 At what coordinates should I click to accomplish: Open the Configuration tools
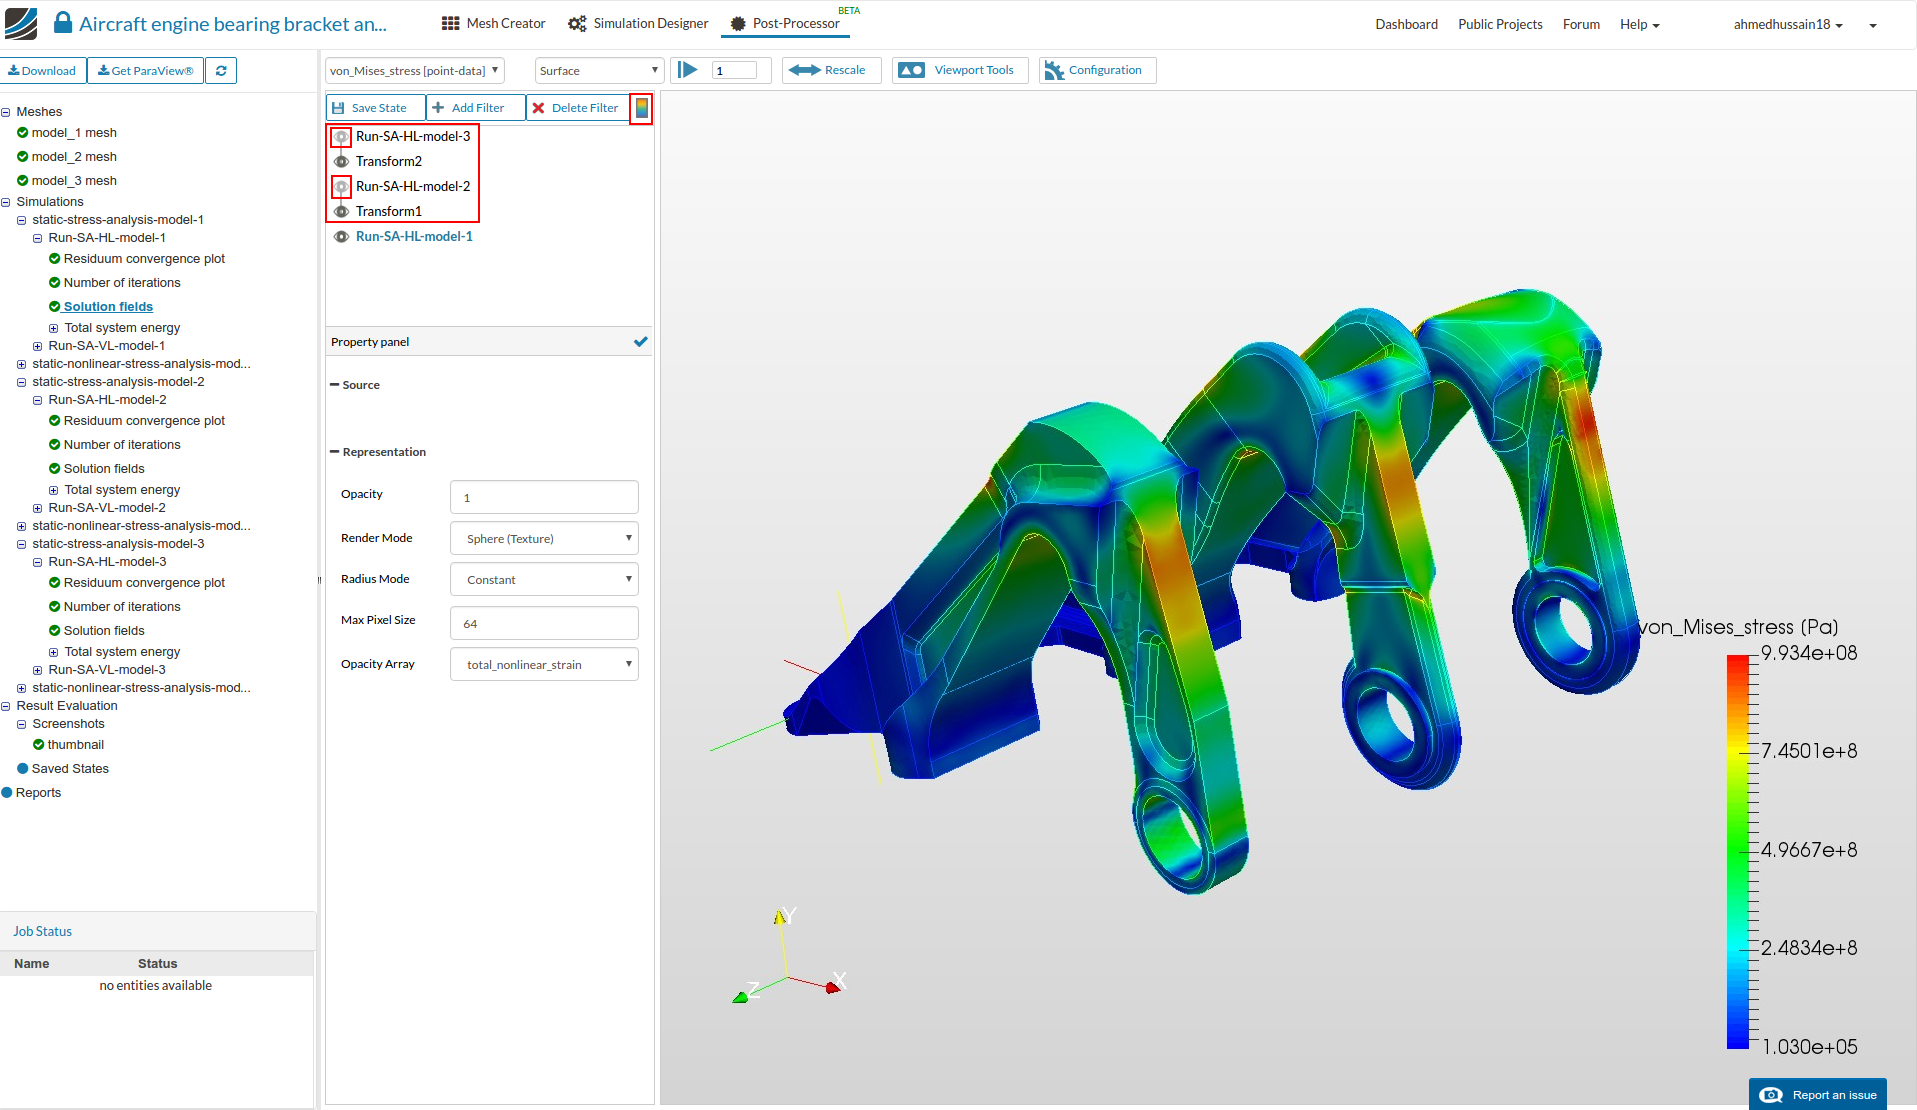point(1096,70)
